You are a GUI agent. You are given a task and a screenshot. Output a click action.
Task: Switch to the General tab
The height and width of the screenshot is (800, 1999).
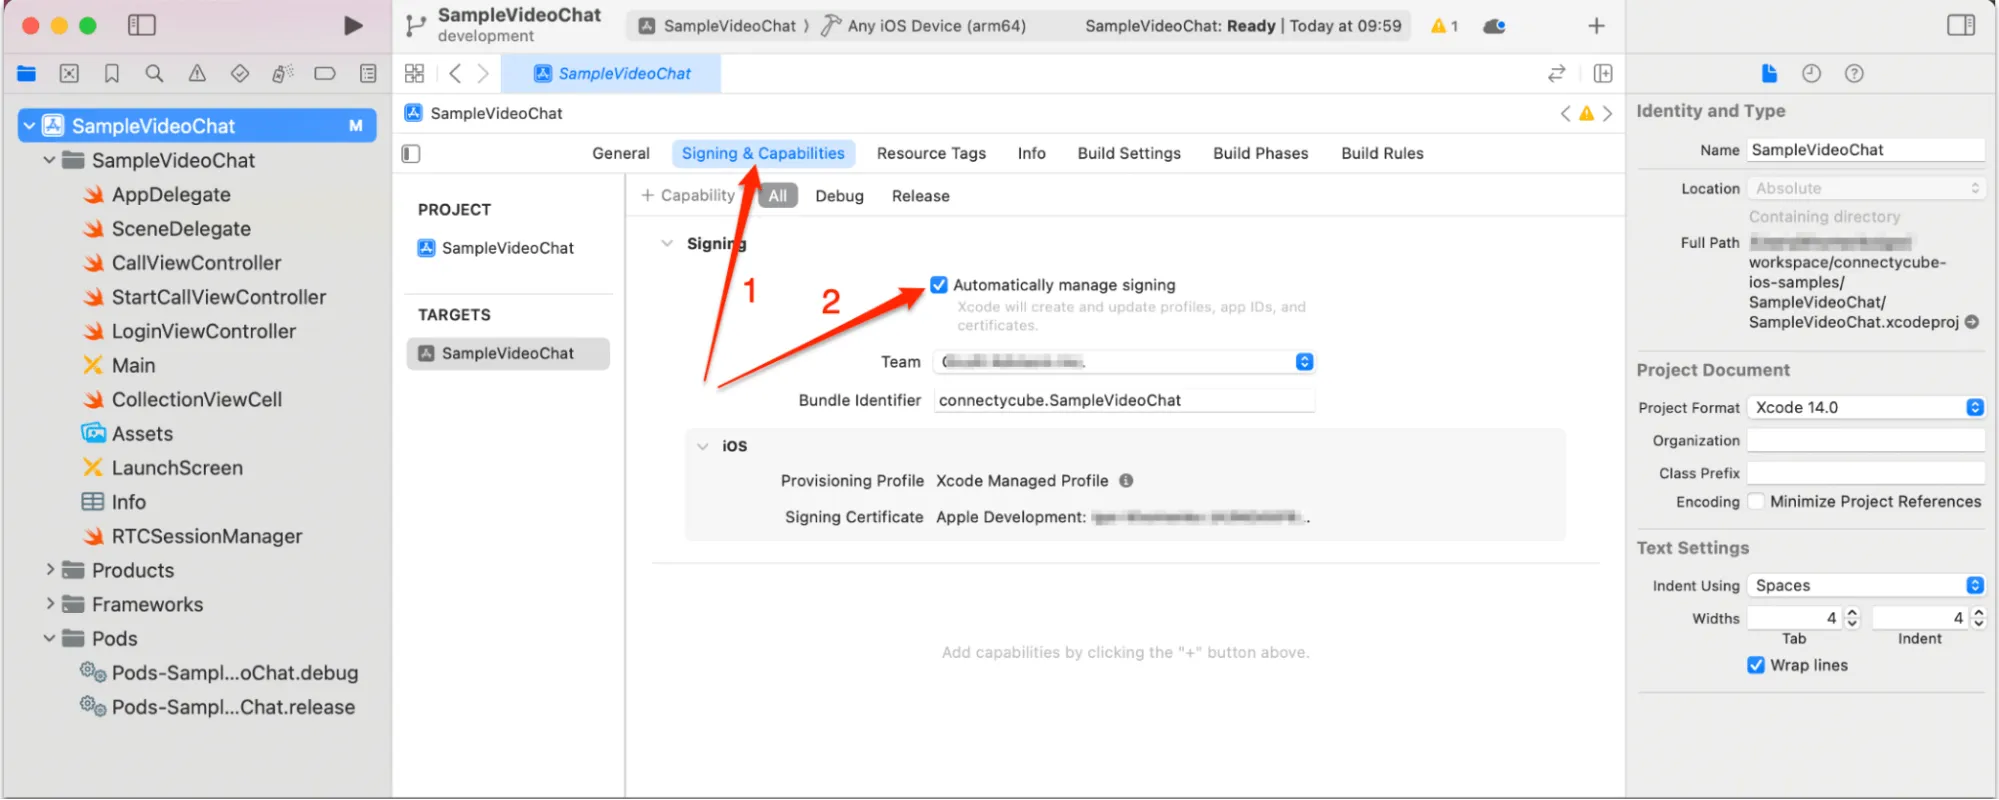[x=620, y=153]
